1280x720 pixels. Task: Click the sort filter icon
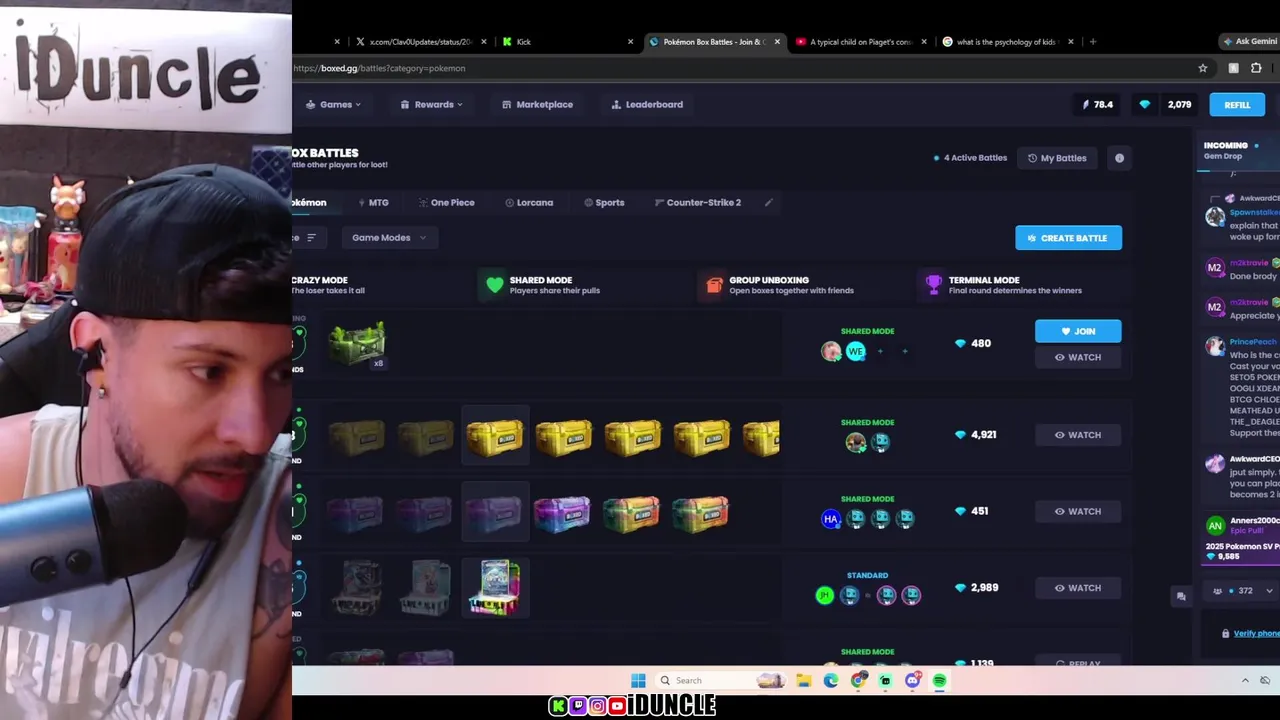[x=311, y=238]
